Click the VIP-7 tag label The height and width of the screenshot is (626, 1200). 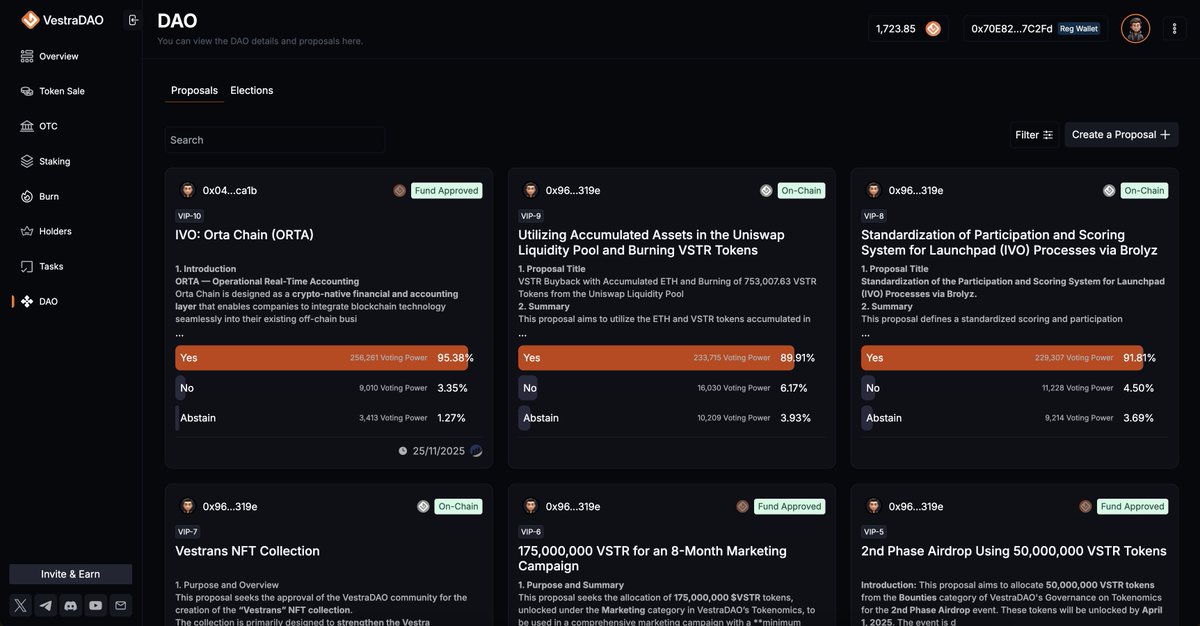189,532
